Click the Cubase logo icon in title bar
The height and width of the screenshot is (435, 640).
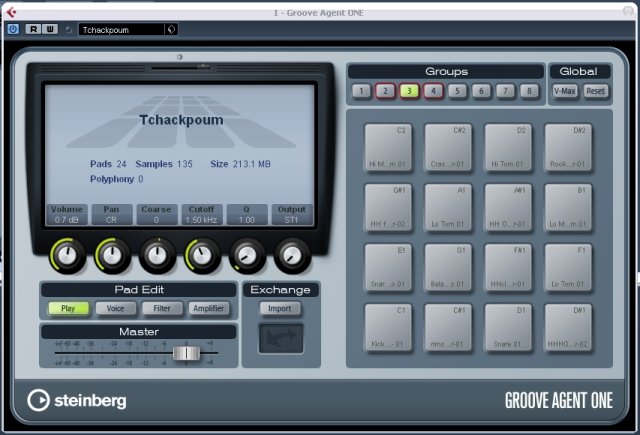pos(11,12)
